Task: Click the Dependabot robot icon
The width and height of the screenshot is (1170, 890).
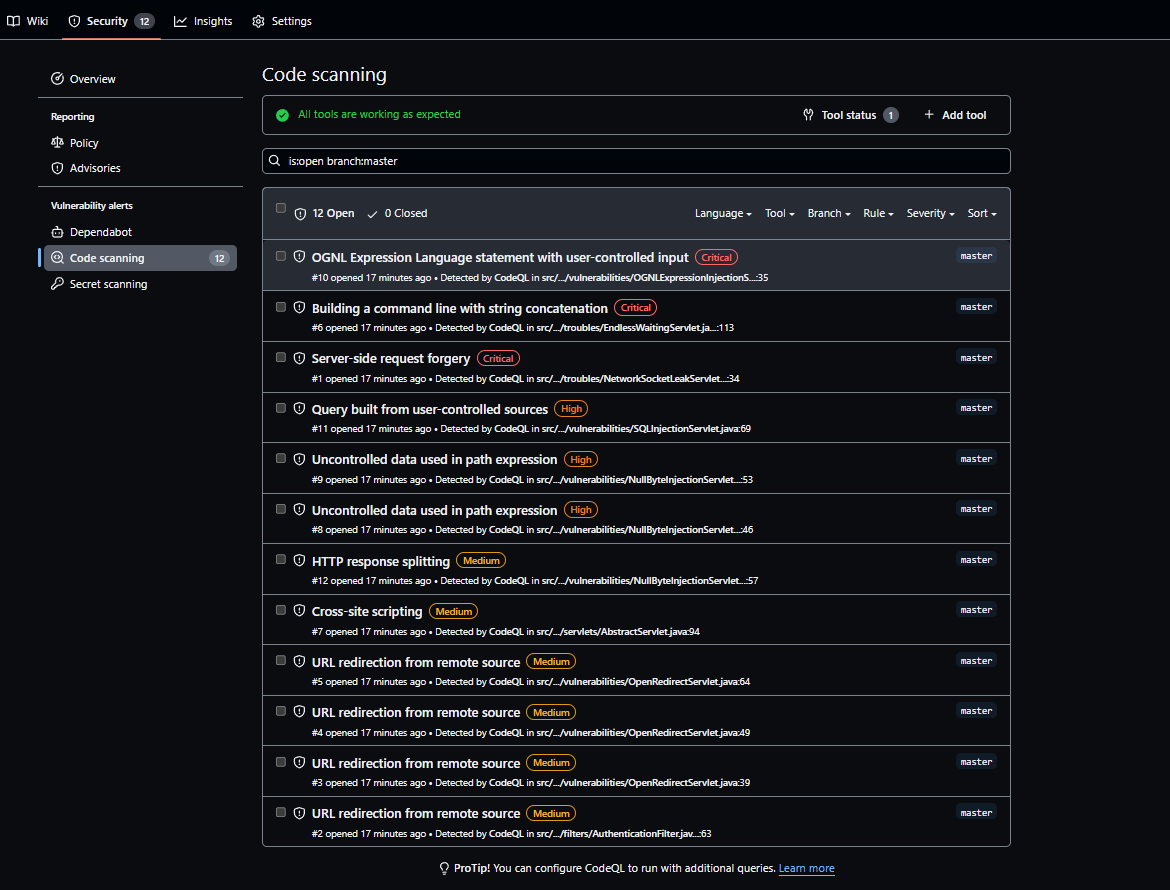Action: point(58,232)
